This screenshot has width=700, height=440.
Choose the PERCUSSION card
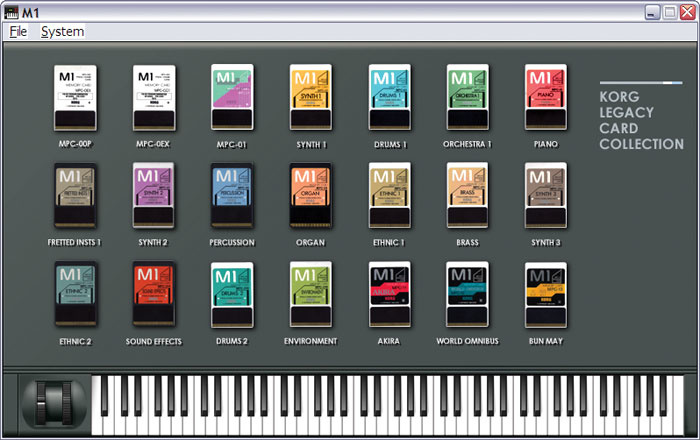click(x=232, y=197)
